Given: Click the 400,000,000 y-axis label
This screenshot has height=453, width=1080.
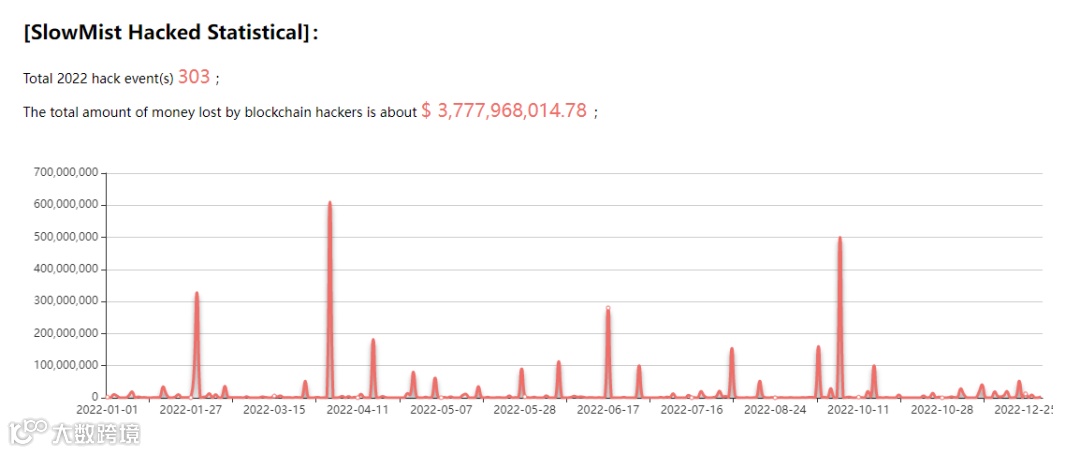Looking at the screenshot, I should [66, 269].
